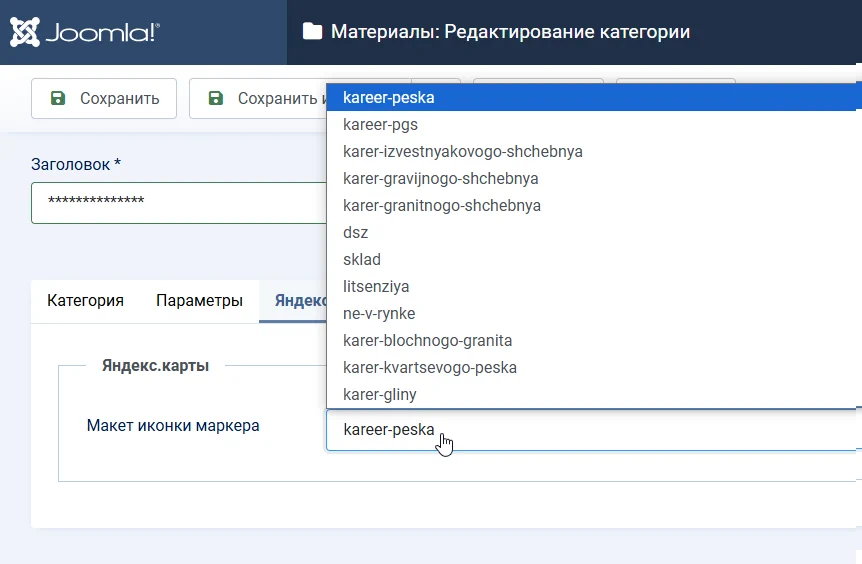Select the kareer-pgs option
The width and height of the screenshot is (862, 564).
[594, 124]
